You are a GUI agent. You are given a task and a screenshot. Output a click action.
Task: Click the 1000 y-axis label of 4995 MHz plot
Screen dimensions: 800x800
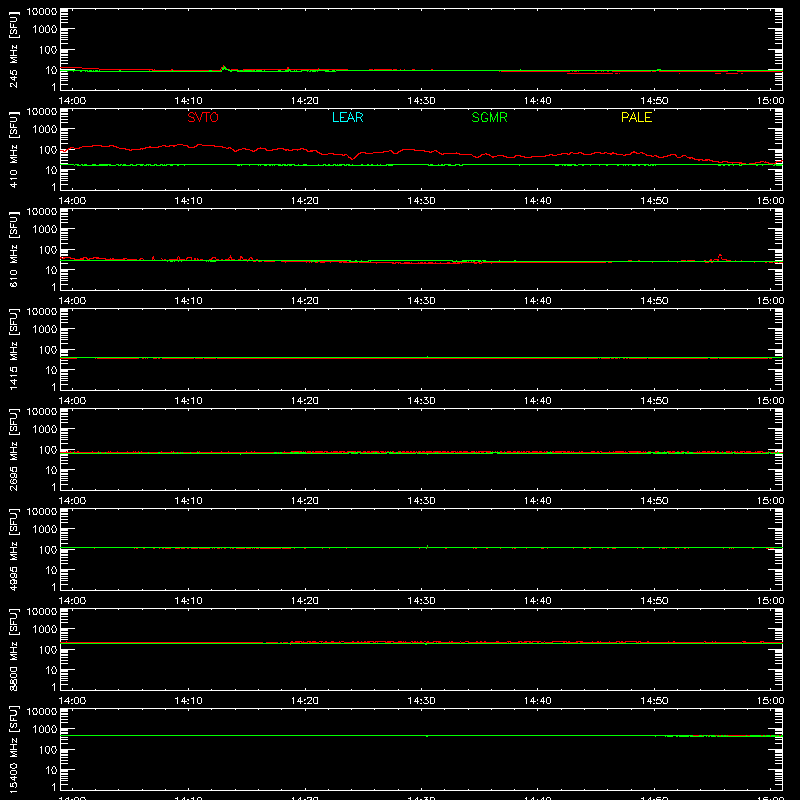[x=45, y=530]
